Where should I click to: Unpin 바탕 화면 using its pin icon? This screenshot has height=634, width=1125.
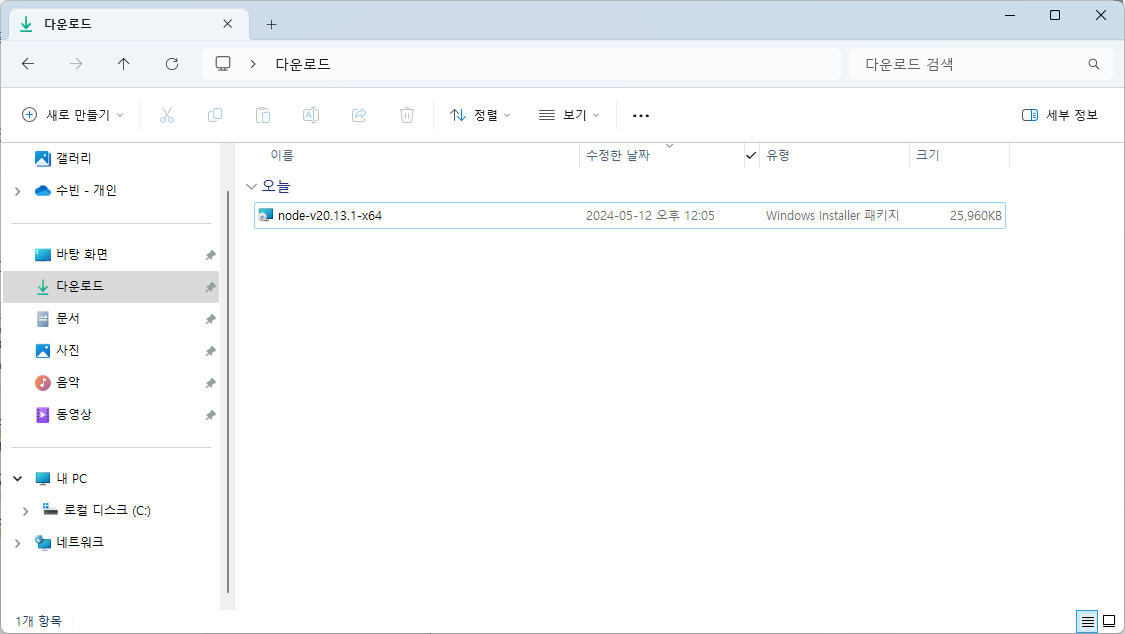click(x=210, y=255)
